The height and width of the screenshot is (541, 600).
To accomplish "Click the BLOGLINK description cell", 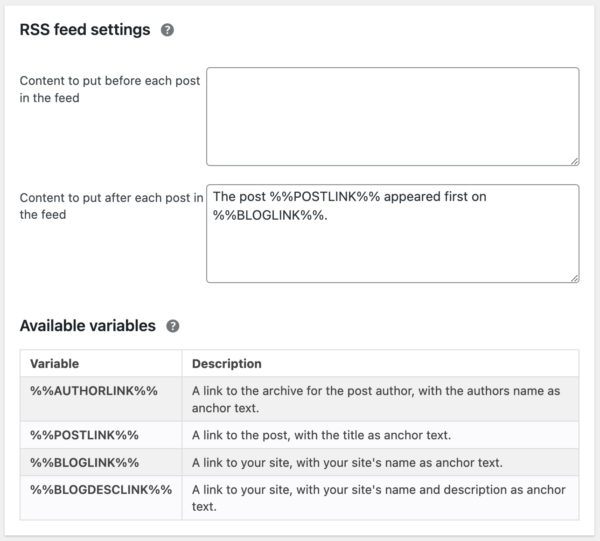I will 380,462.
